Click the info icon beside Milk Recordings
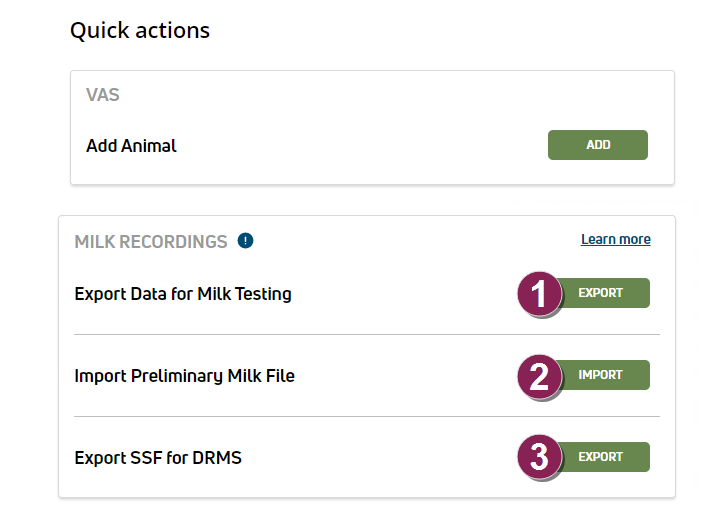 tap(246, 241)
